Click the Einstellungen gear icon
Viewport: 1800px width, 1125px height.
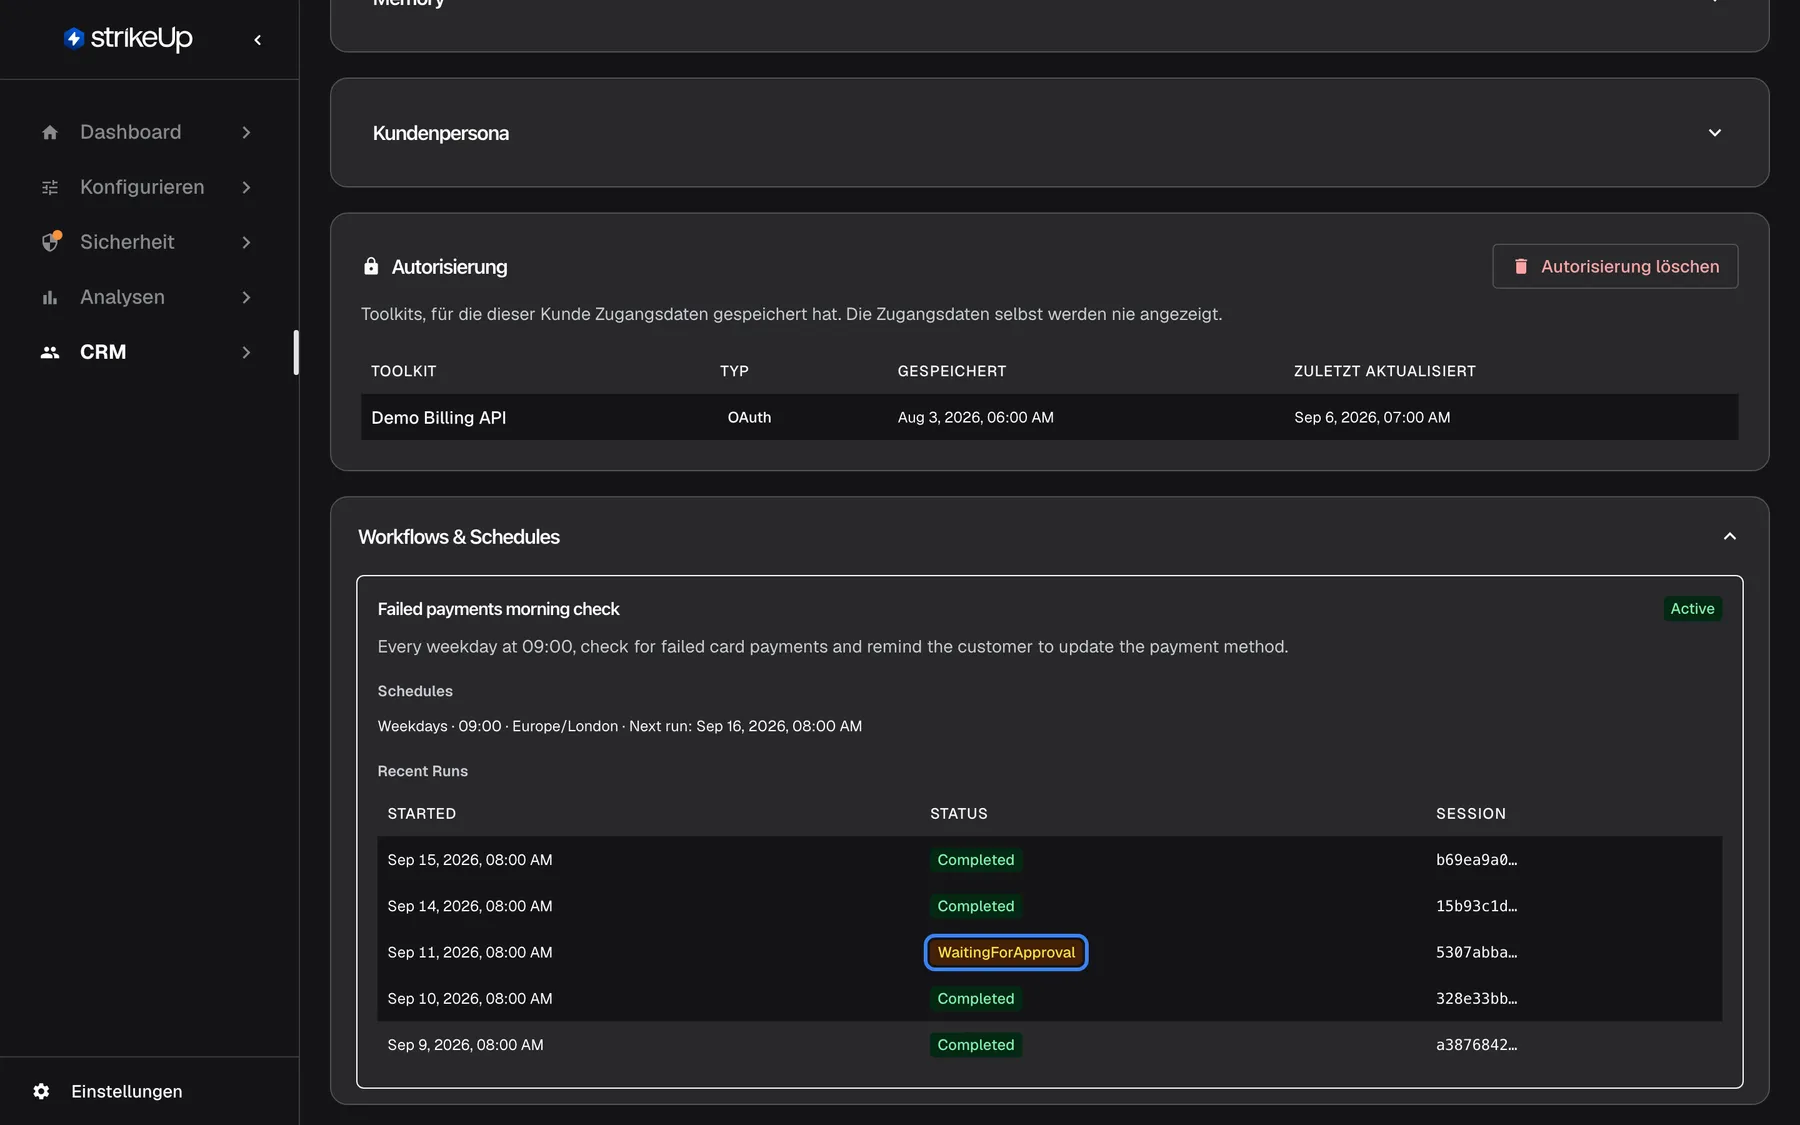click(41, 1091)
